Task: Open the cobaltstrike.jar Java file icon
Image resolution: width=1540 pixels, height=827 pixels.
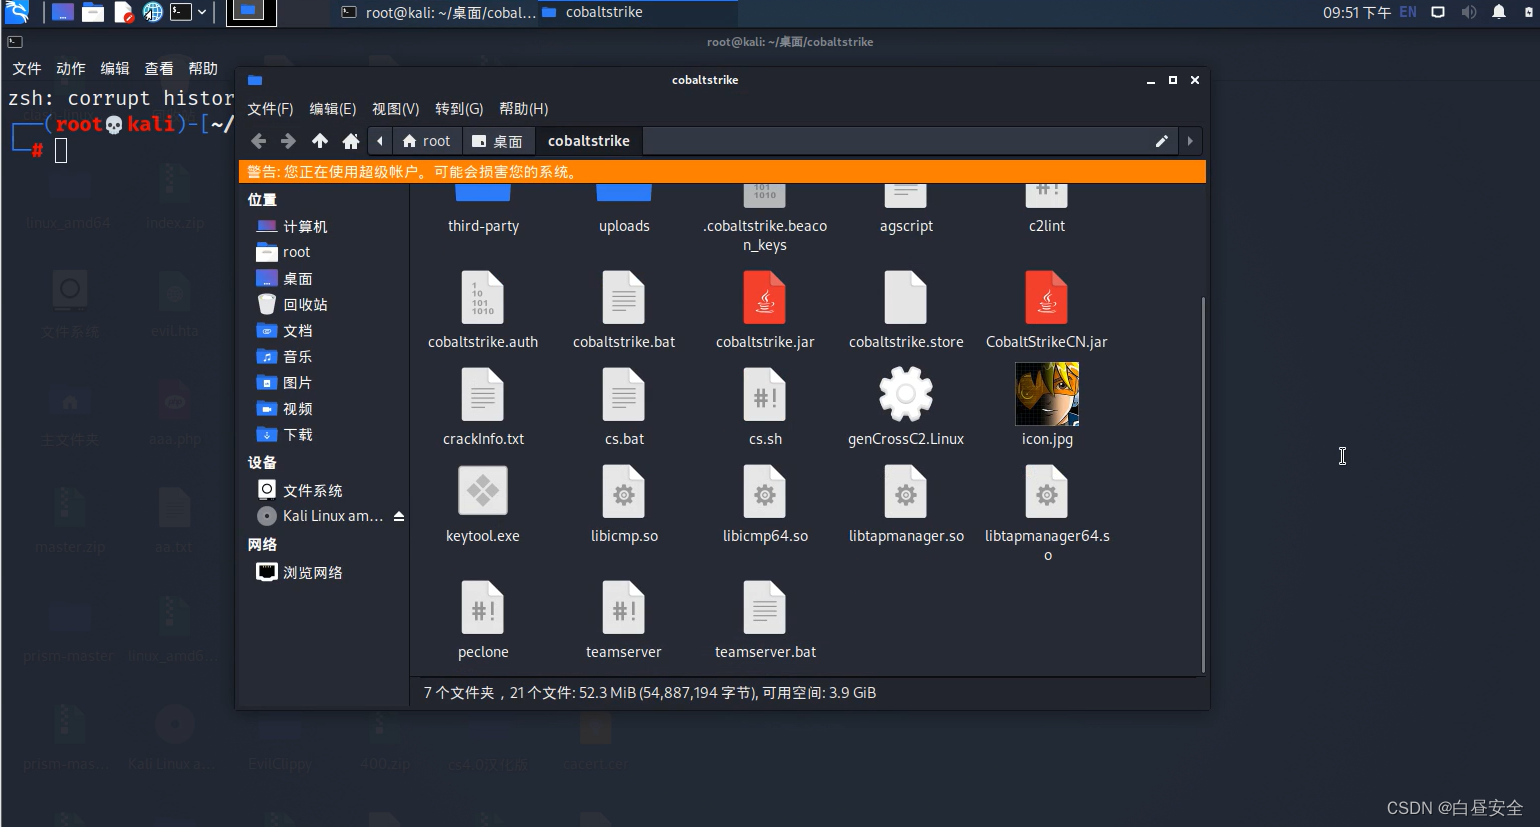Action: click(765, 298)
